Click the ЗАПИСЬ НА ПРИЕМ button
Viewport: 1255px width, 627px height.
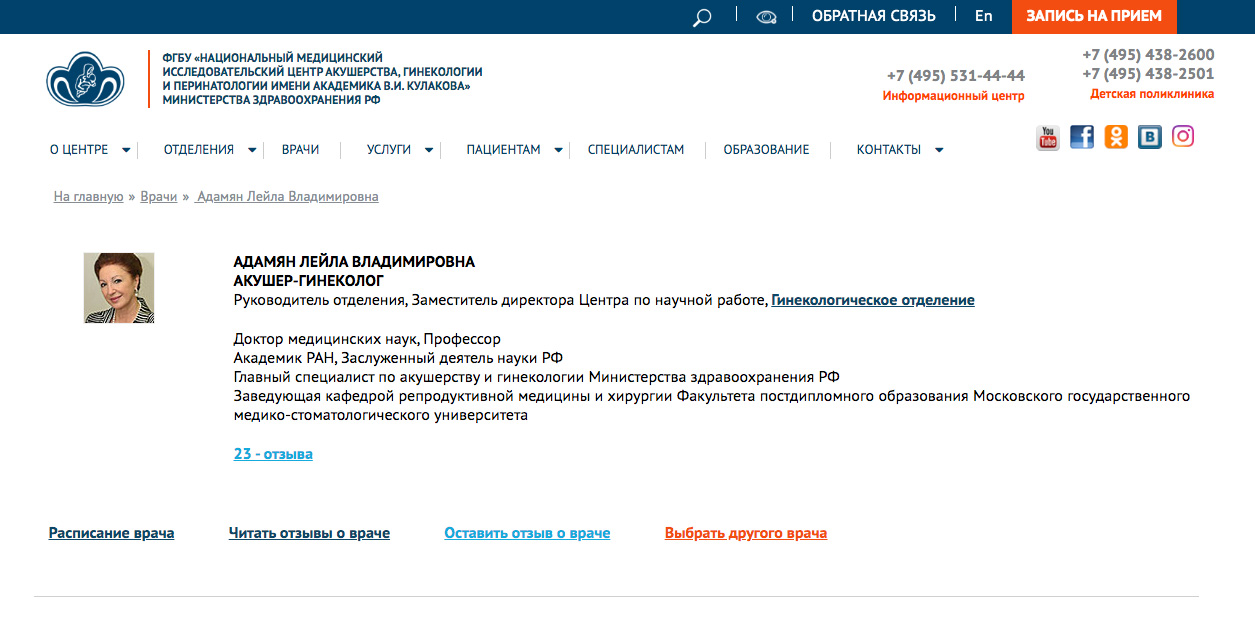[x=1094, y=17]
